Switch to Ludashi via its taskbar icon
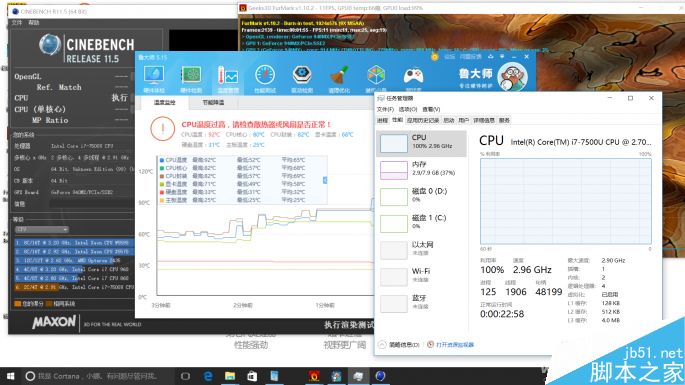 (x=336, y=376)
